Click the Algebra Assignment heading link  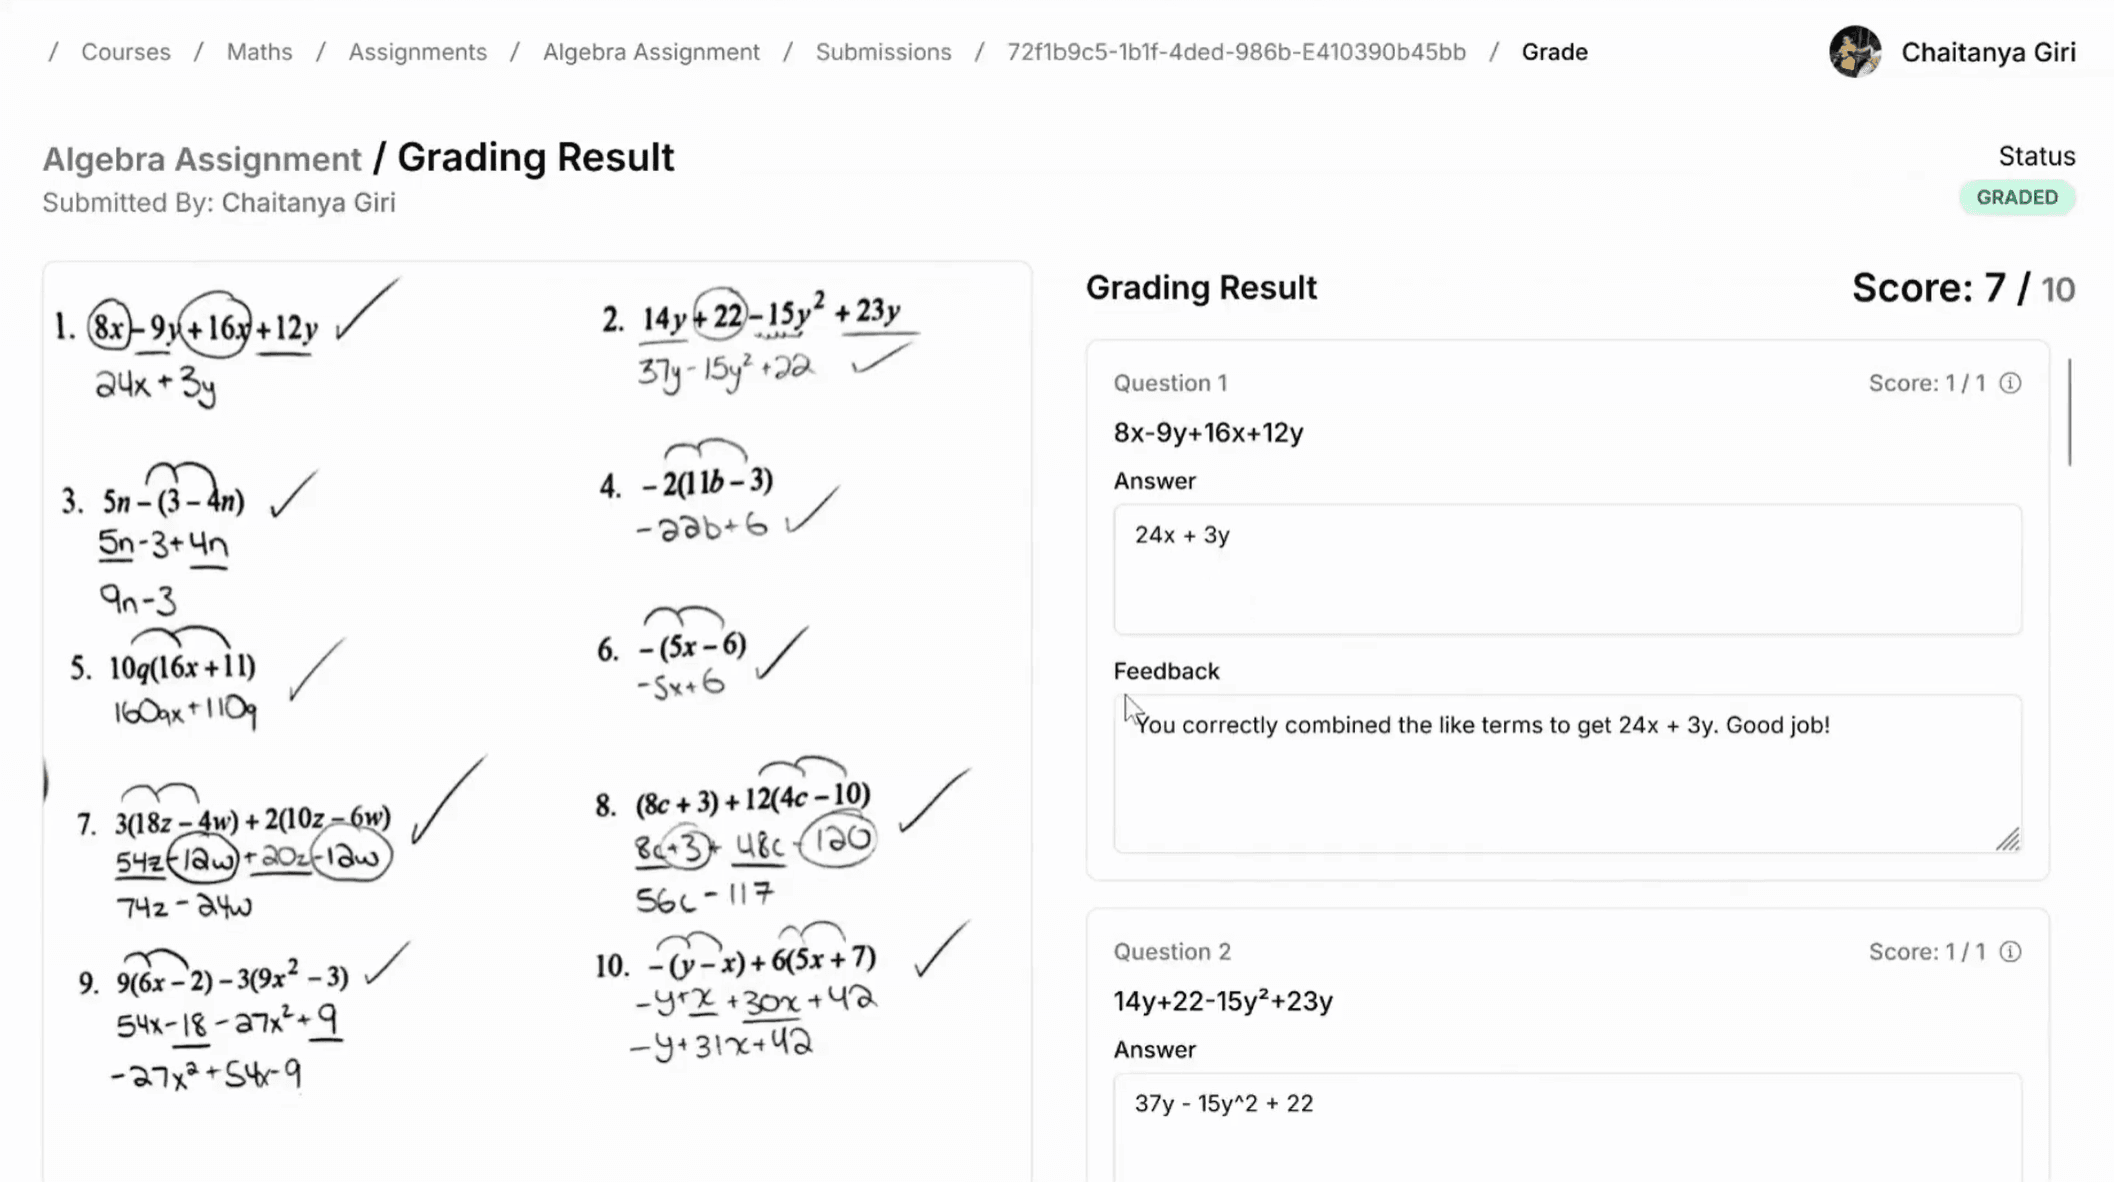pyautogui.click(x=202, y=159)
